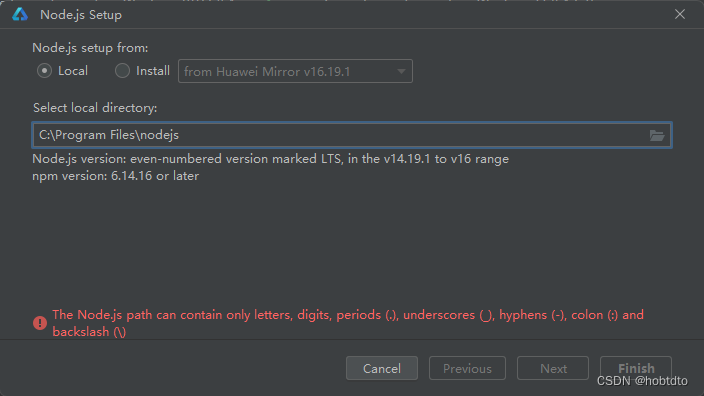Click the DevEco Studio logo icon
704x396 pixels.
tap(20, 14)
